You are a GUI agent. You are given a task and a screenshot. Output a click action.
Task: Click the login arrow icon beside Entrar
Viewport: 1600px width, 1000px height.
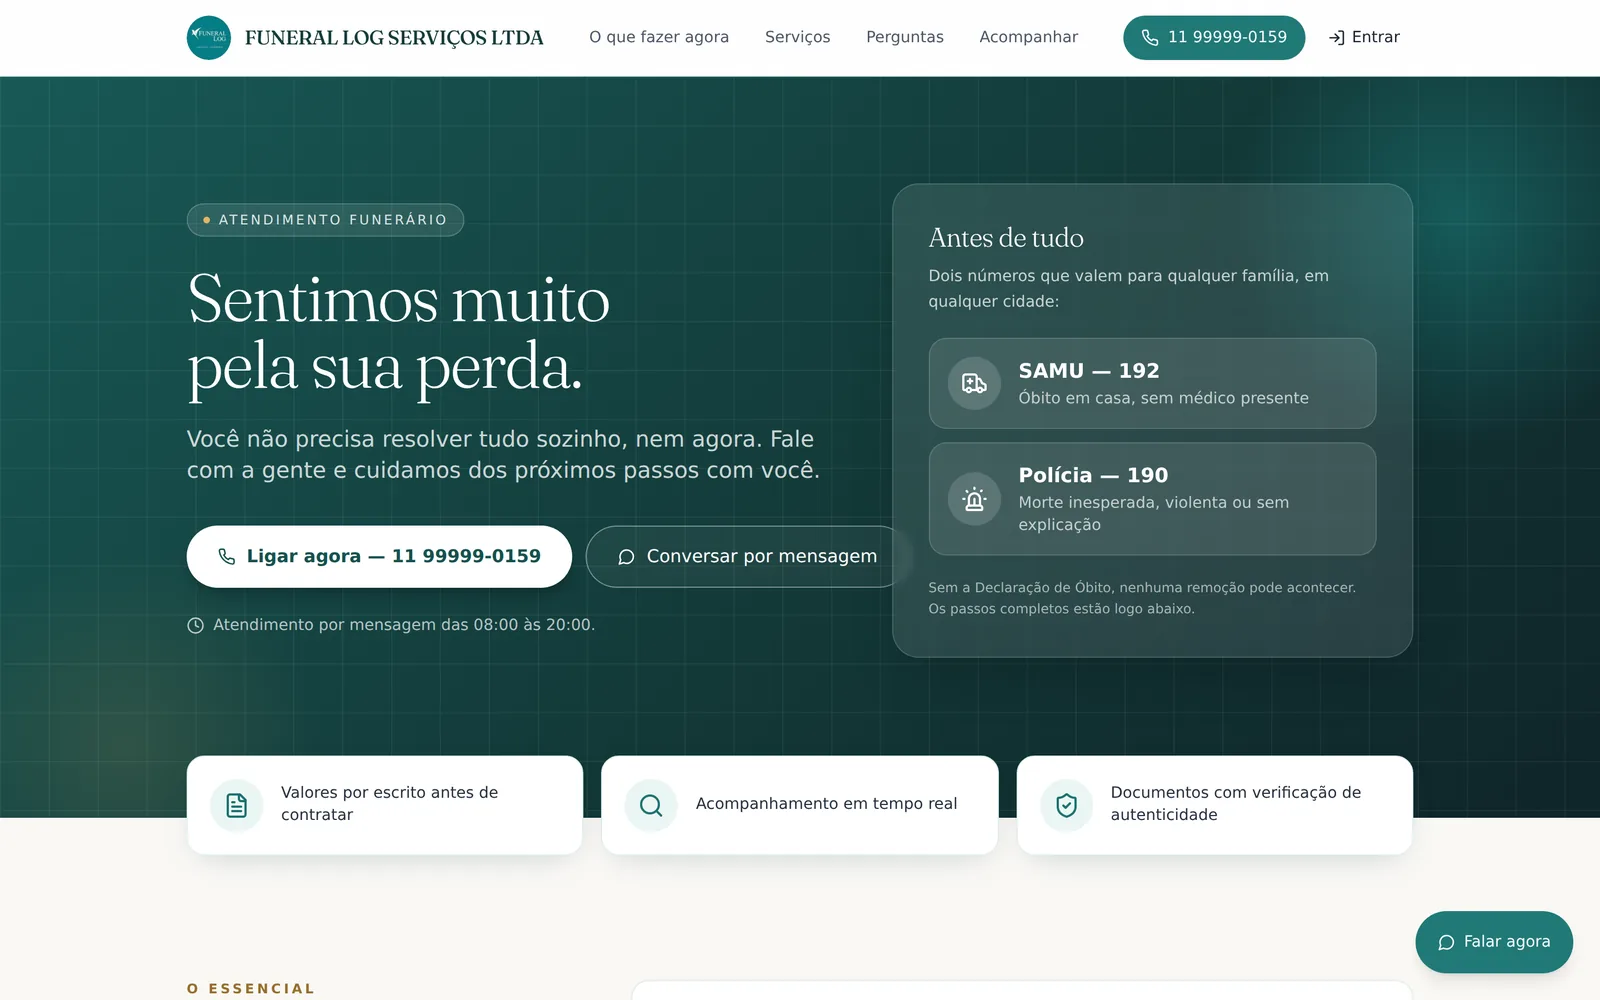(1336, 38)
